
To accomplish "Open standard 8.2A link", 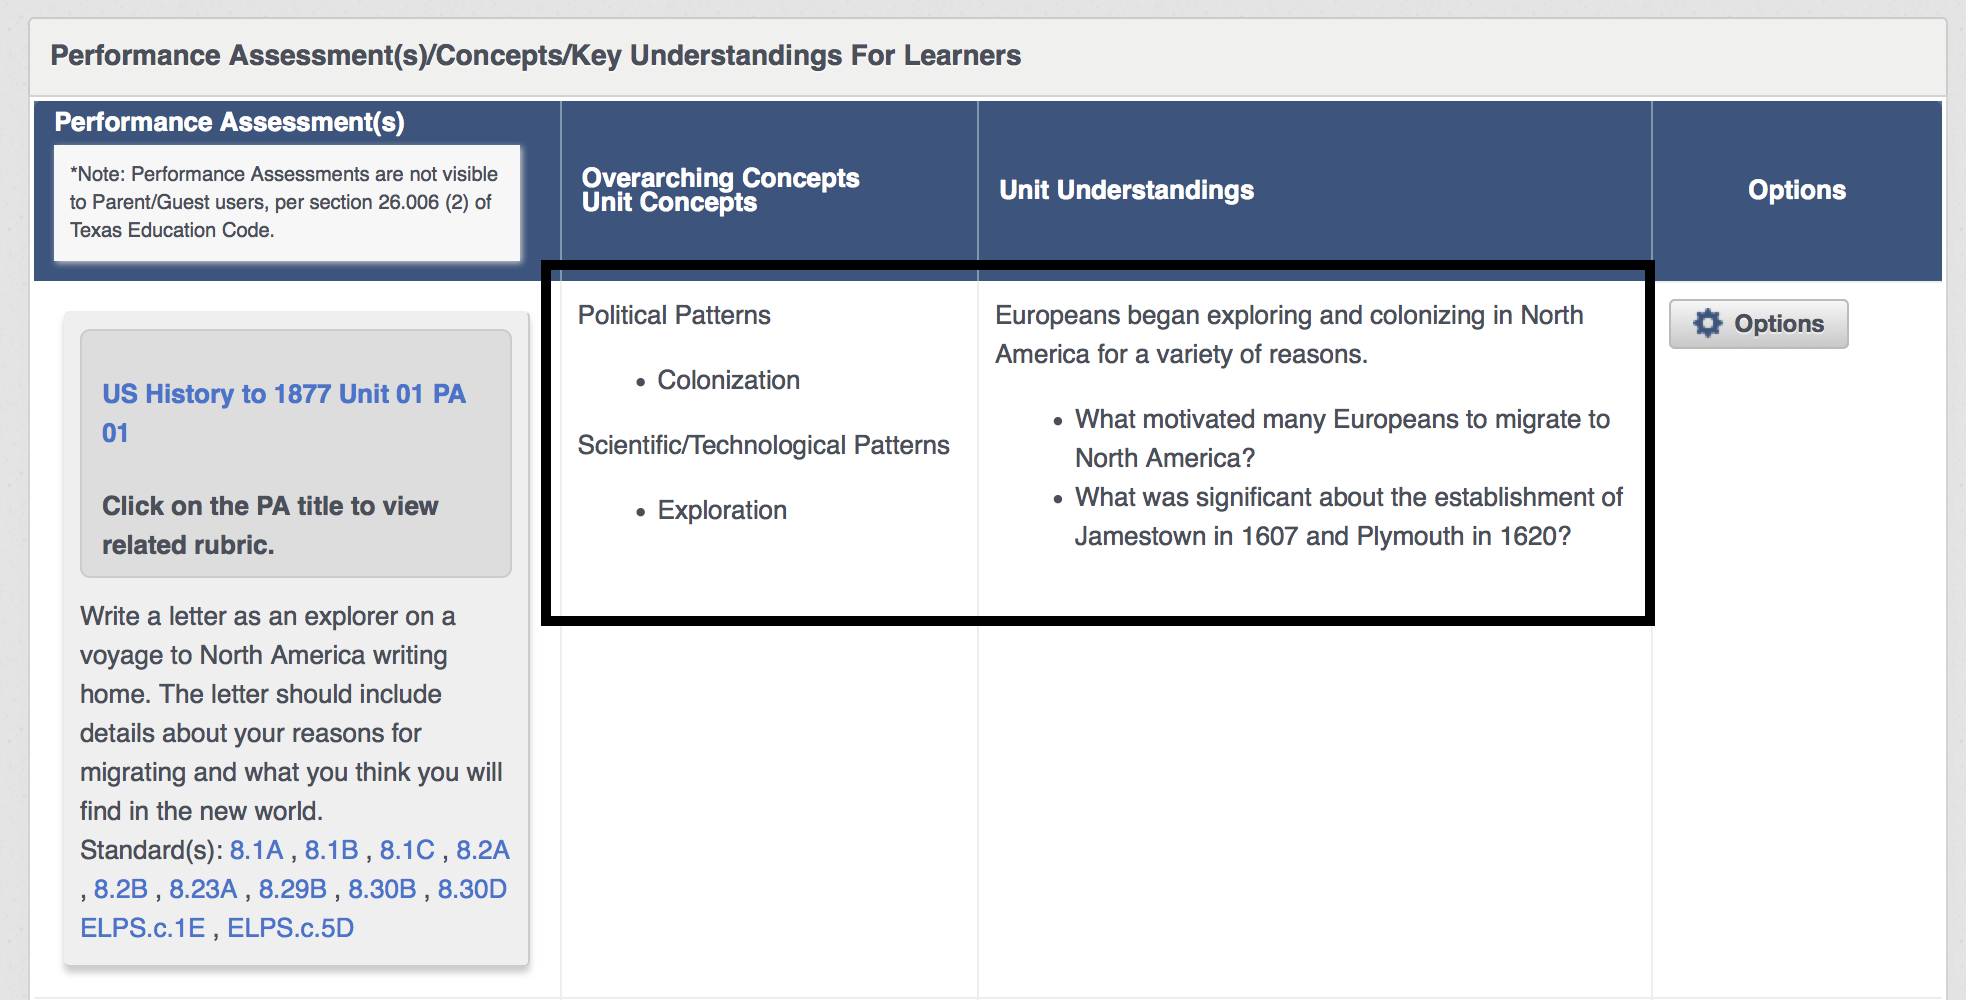I will pos(483,850).
